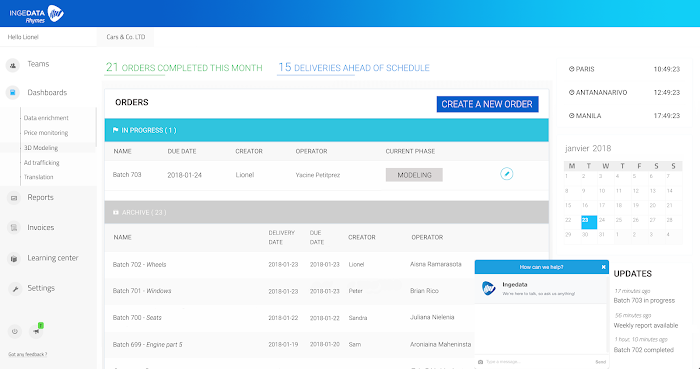Edit Batch 703 with pencil icon
This screenshot has height=369, width=700.
point(506,174)
